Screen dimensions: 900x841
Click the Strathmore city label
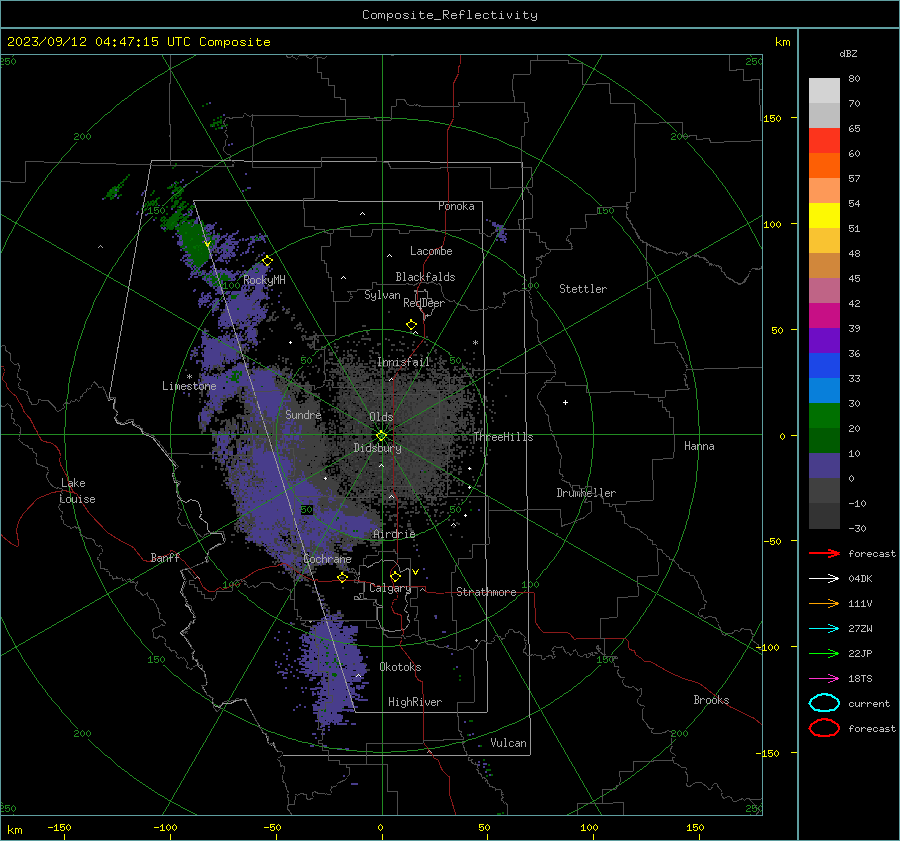[x=486, y=592]
